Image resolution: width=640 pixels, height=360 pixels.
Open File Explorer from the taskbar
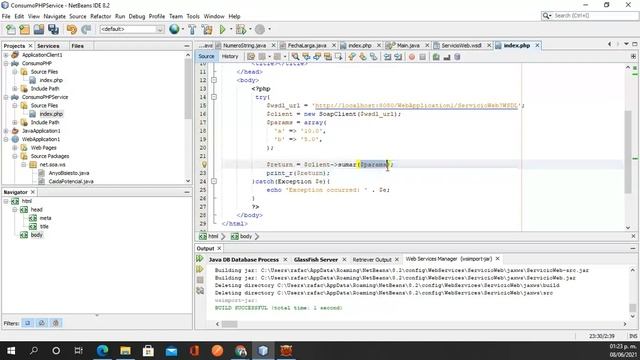click(125, 351)
